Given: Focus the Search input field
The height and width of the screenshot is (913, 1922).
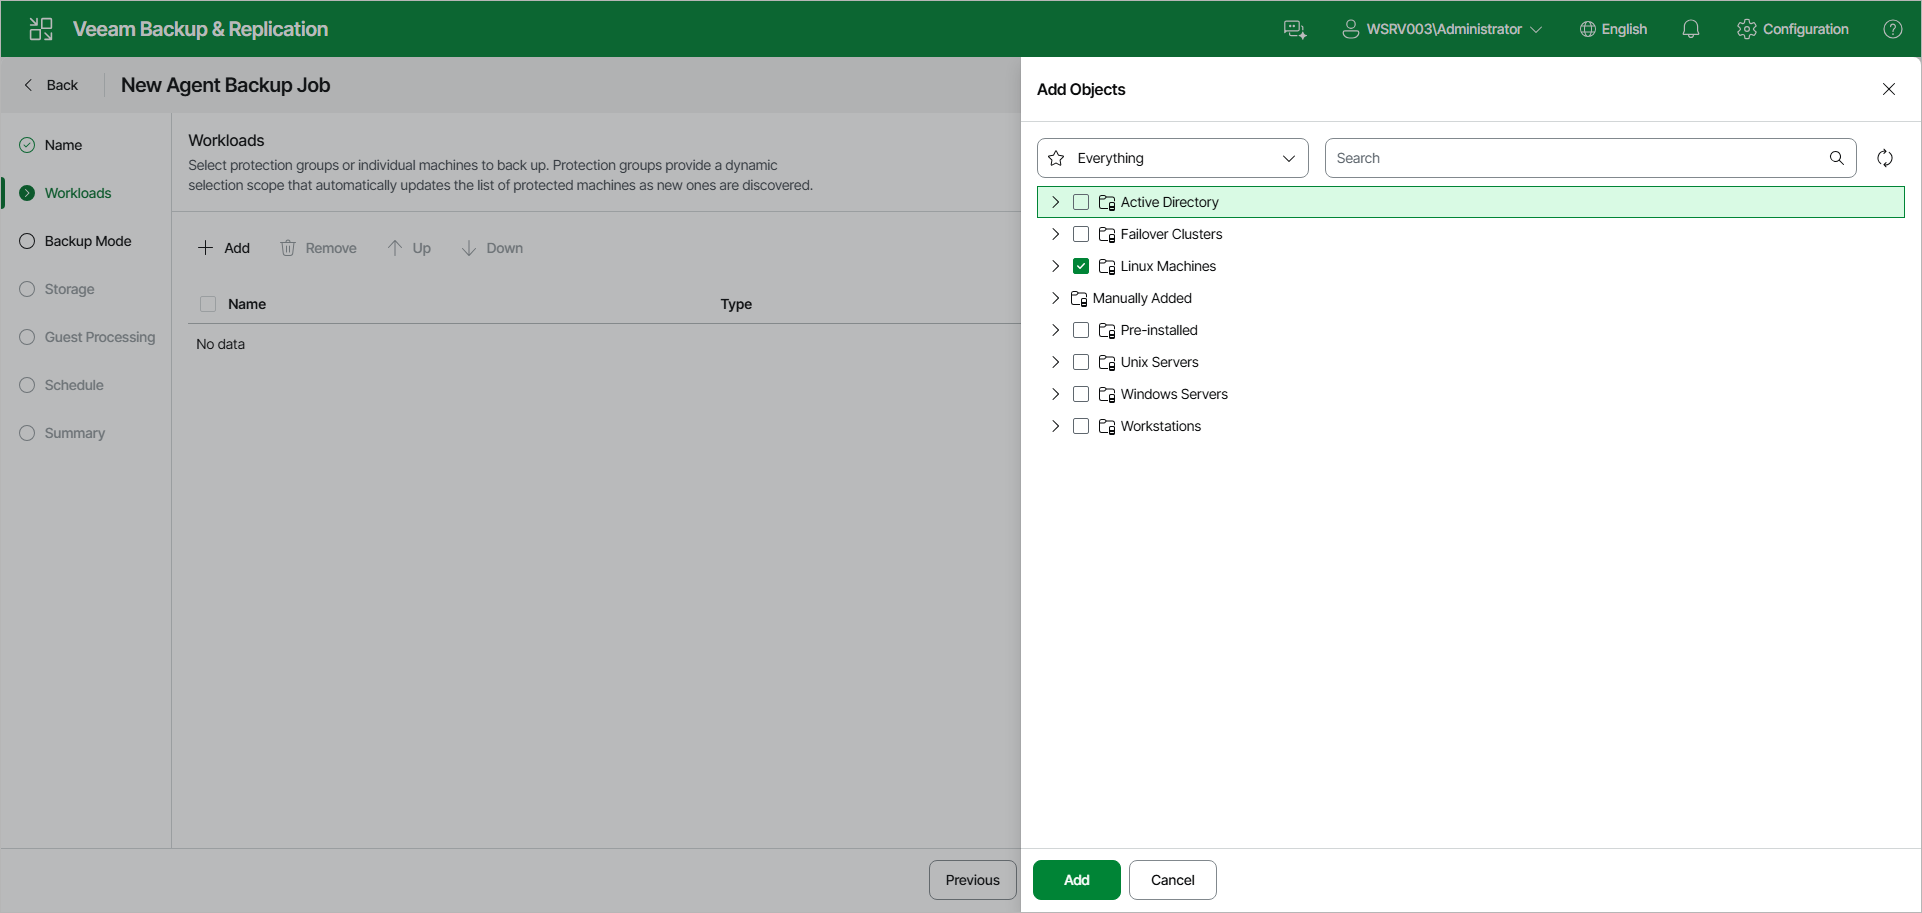Looking at the screenshot, I should (x=1578, y=158).
